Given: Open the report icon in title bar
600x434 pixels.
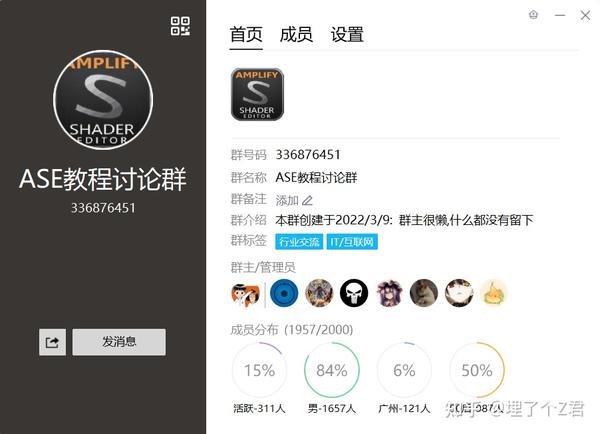Looking at the screenshot, I should 533,15.
